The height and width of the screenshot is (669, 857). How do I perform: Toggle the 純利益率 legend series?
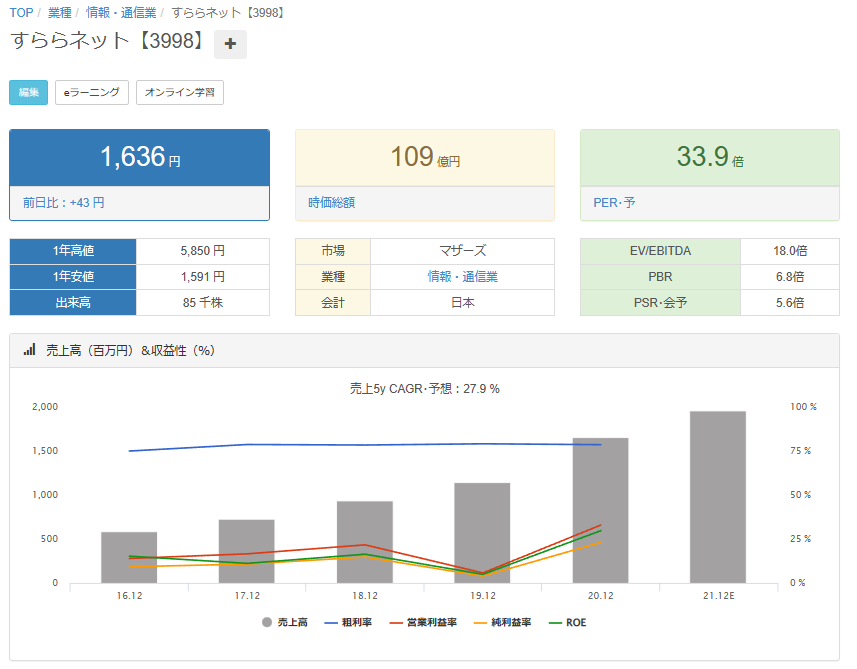[502, 623]
